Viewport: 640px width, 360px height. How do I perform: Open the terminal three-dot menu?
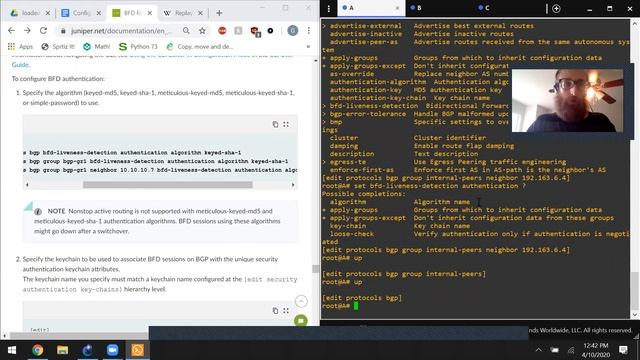point(329,8)
